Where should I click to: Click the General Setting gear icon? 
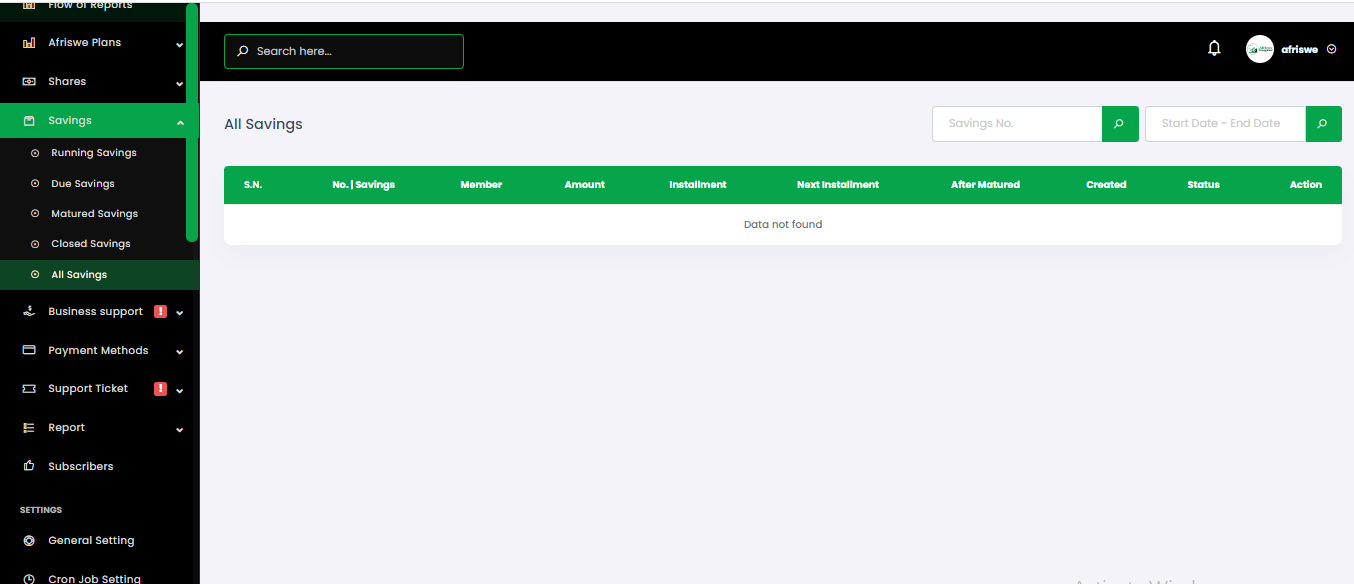29,540
